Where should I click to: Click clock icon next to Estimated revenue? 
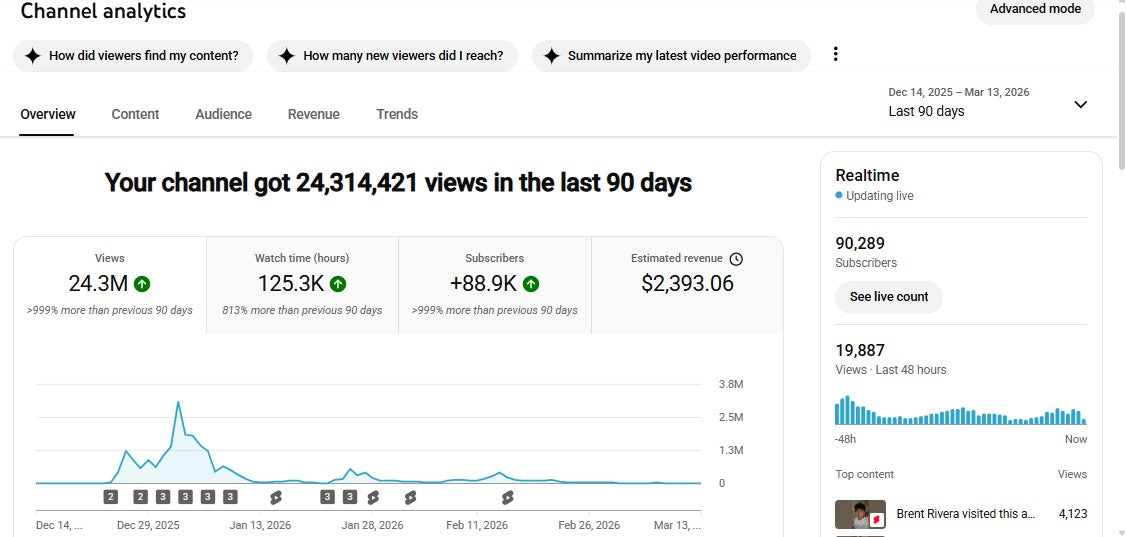coord(736,259)
